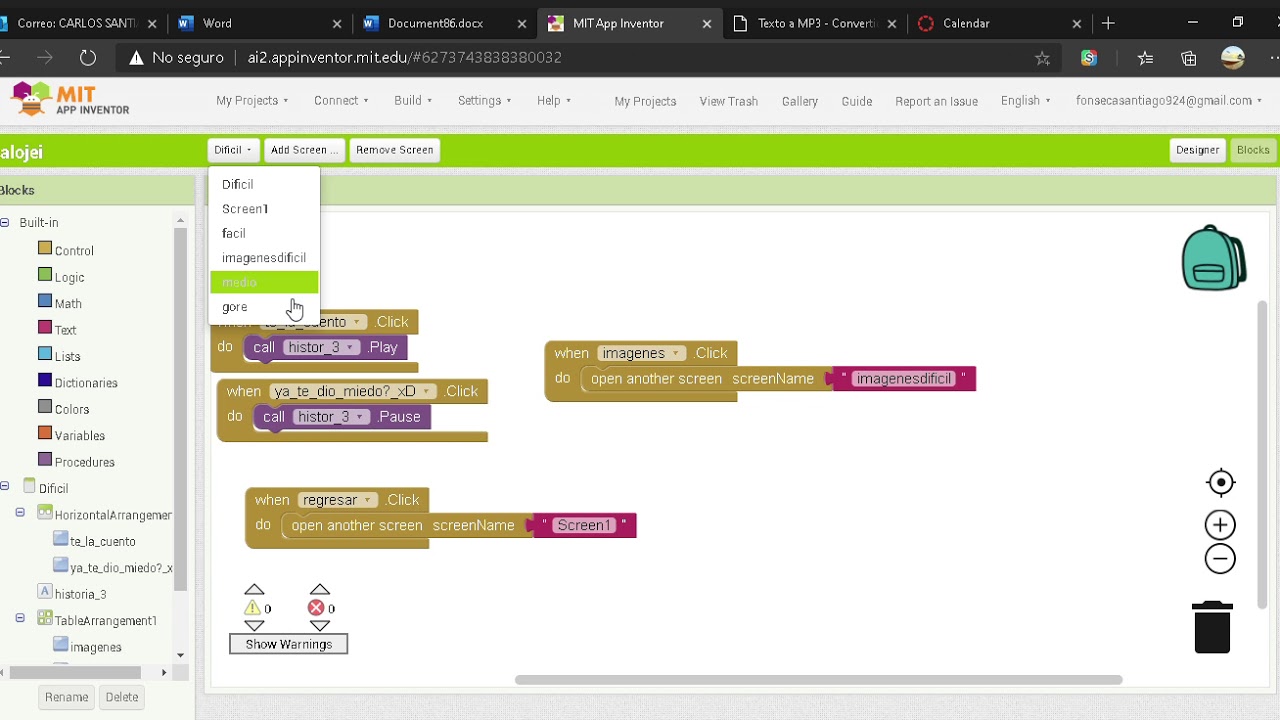The image size is (1280, 720).
Task: Open the imagenes component dropdown
Action: pos(677,353)
